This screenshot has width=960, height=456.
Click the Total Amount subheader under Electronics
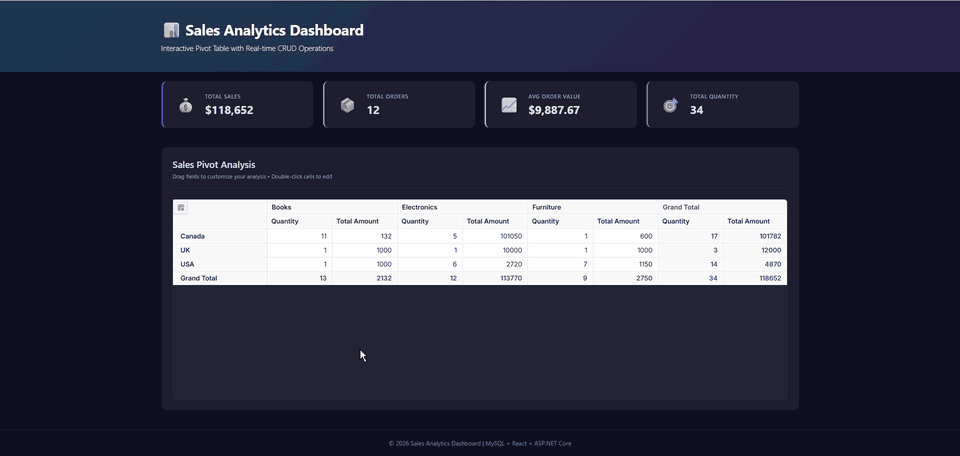(495, 221)
